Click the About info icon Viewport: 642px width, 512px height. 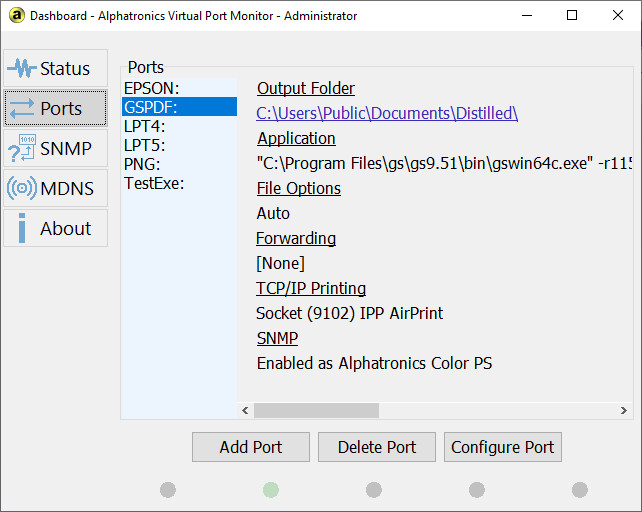[21, 229]
